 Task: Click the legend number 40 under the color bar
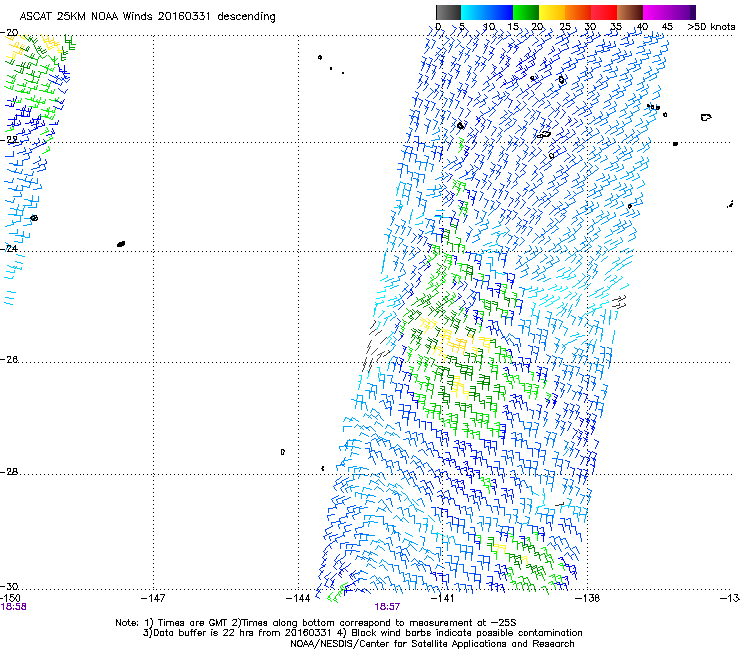tap(642, 27)
